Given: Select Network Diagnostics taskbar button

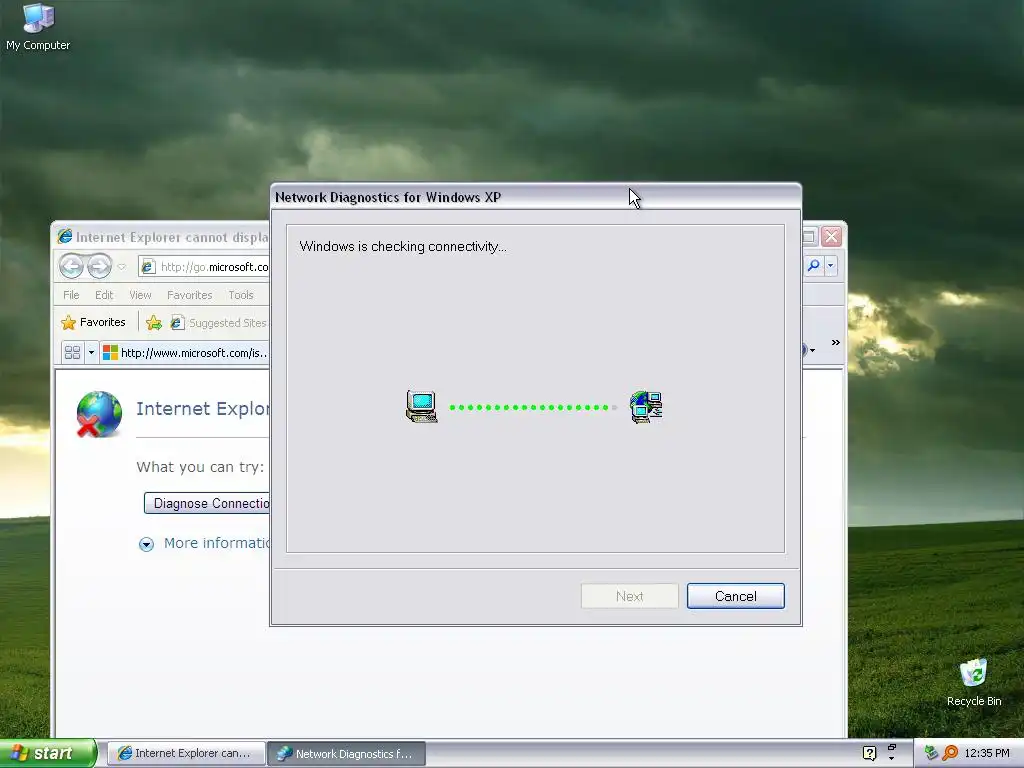Looking at the screenshot, I should 347,753.
